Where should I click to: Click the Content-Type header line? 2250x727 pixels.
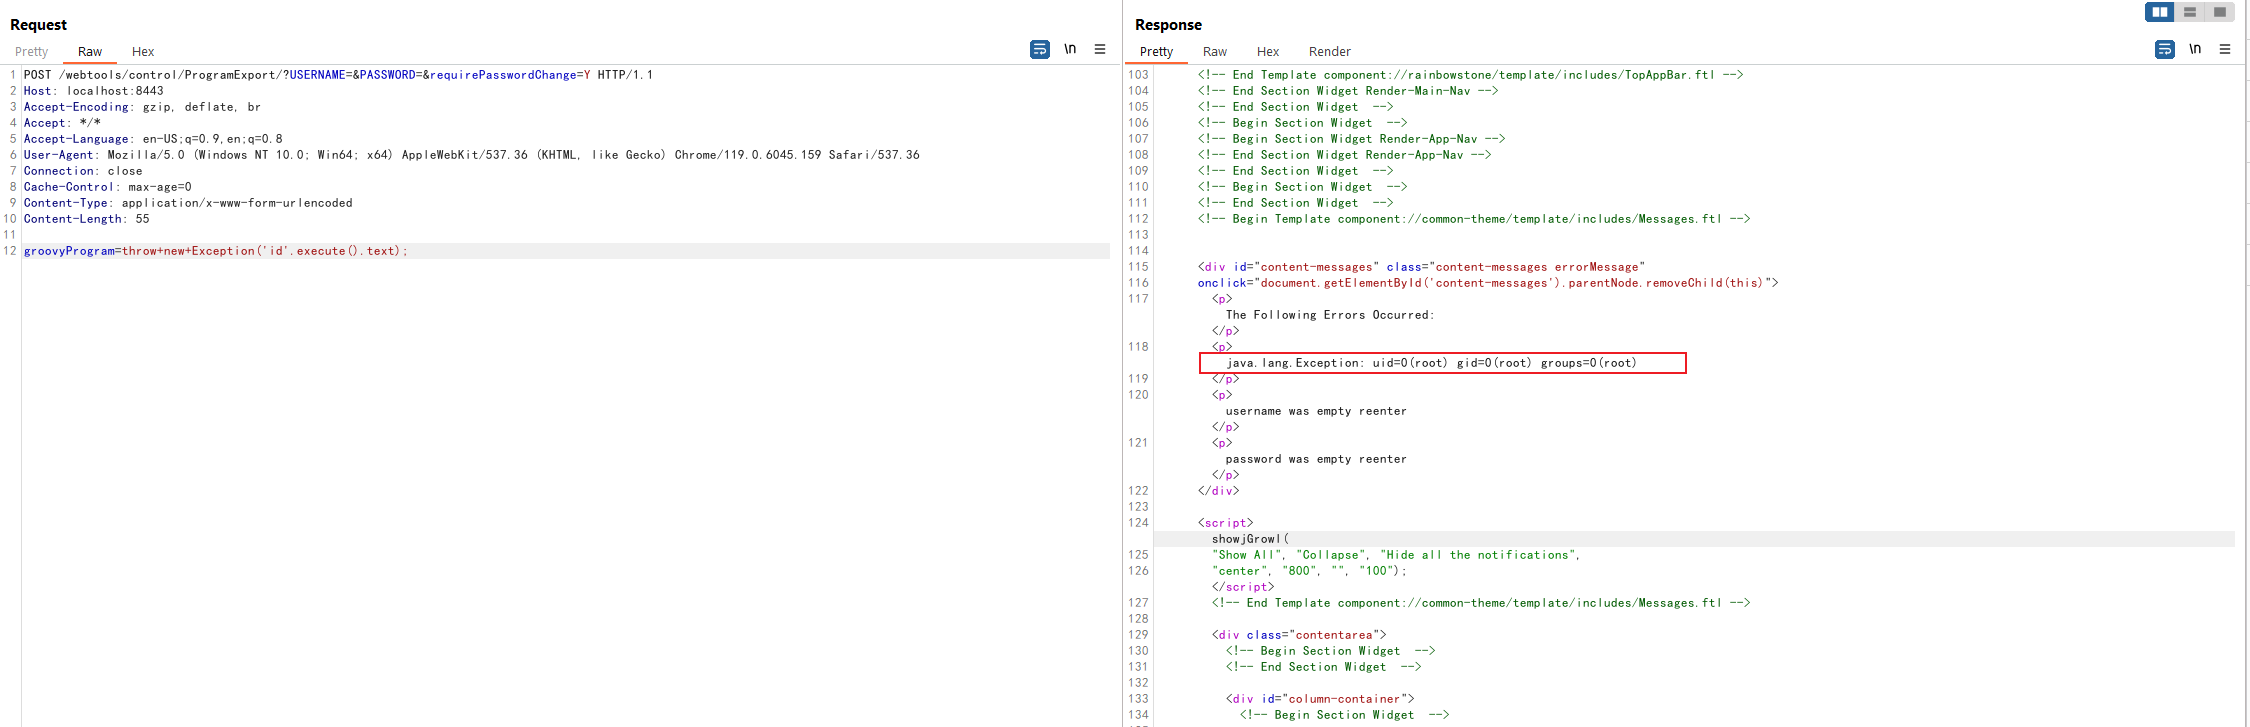[x=188, y=203]
